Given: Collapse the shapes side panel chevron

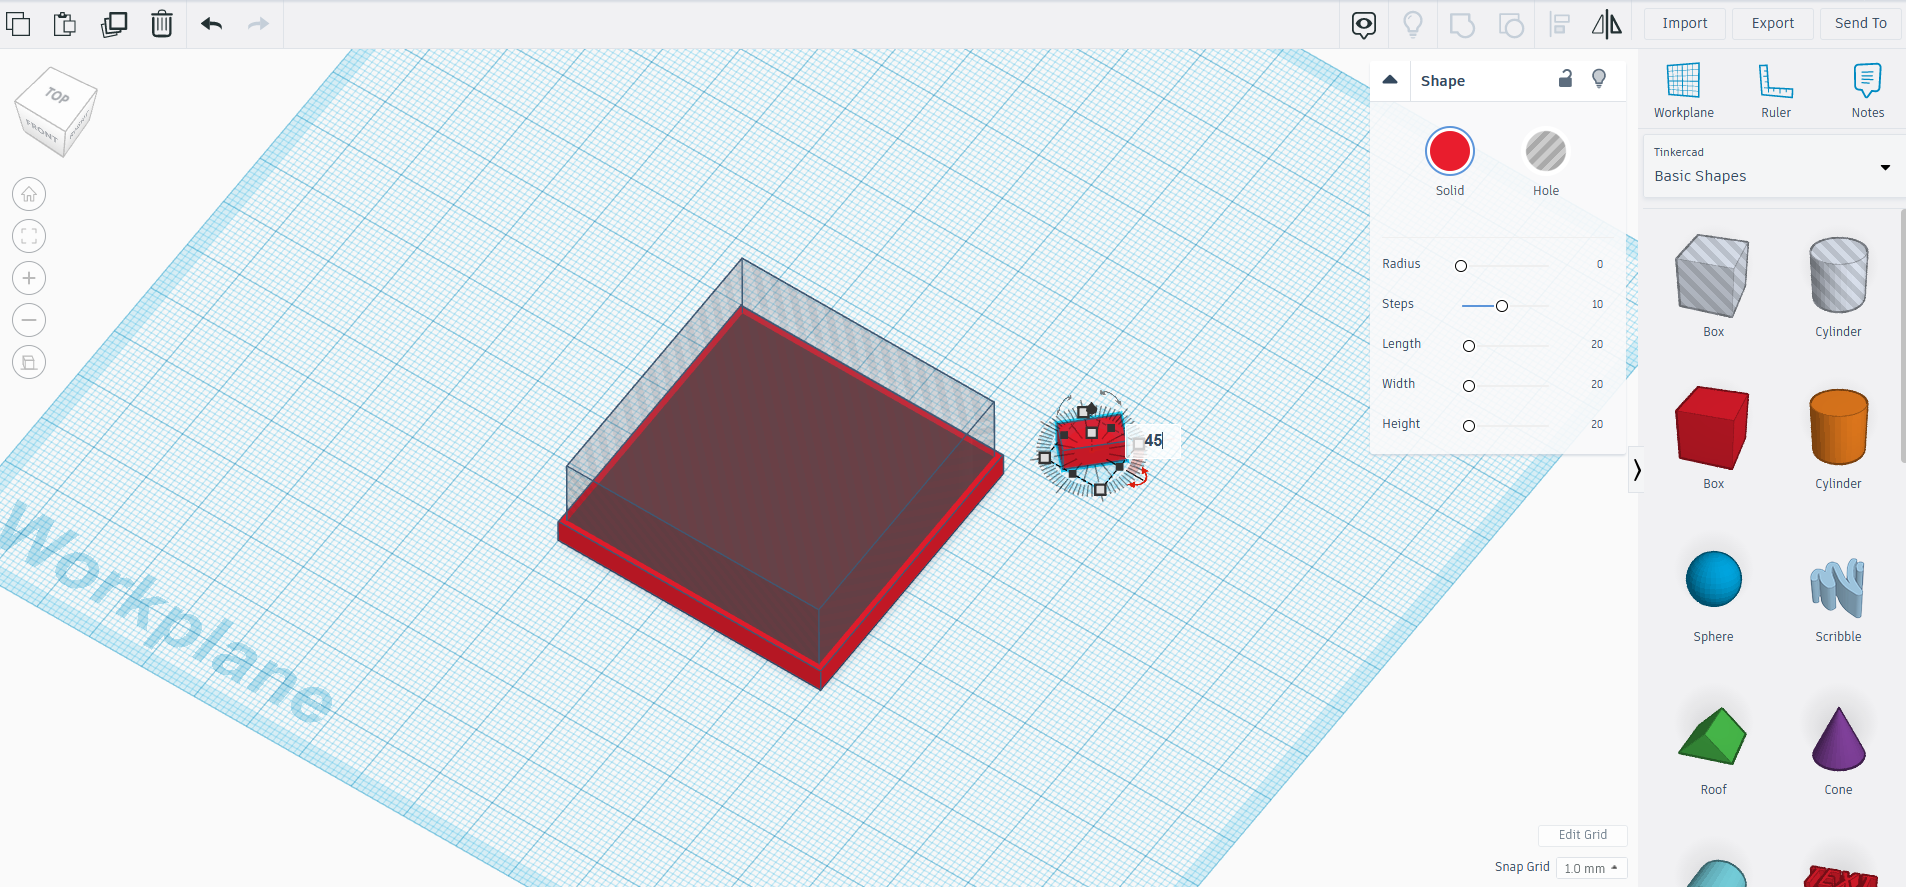Looking at the screenshot, I should click(1636, 469).
